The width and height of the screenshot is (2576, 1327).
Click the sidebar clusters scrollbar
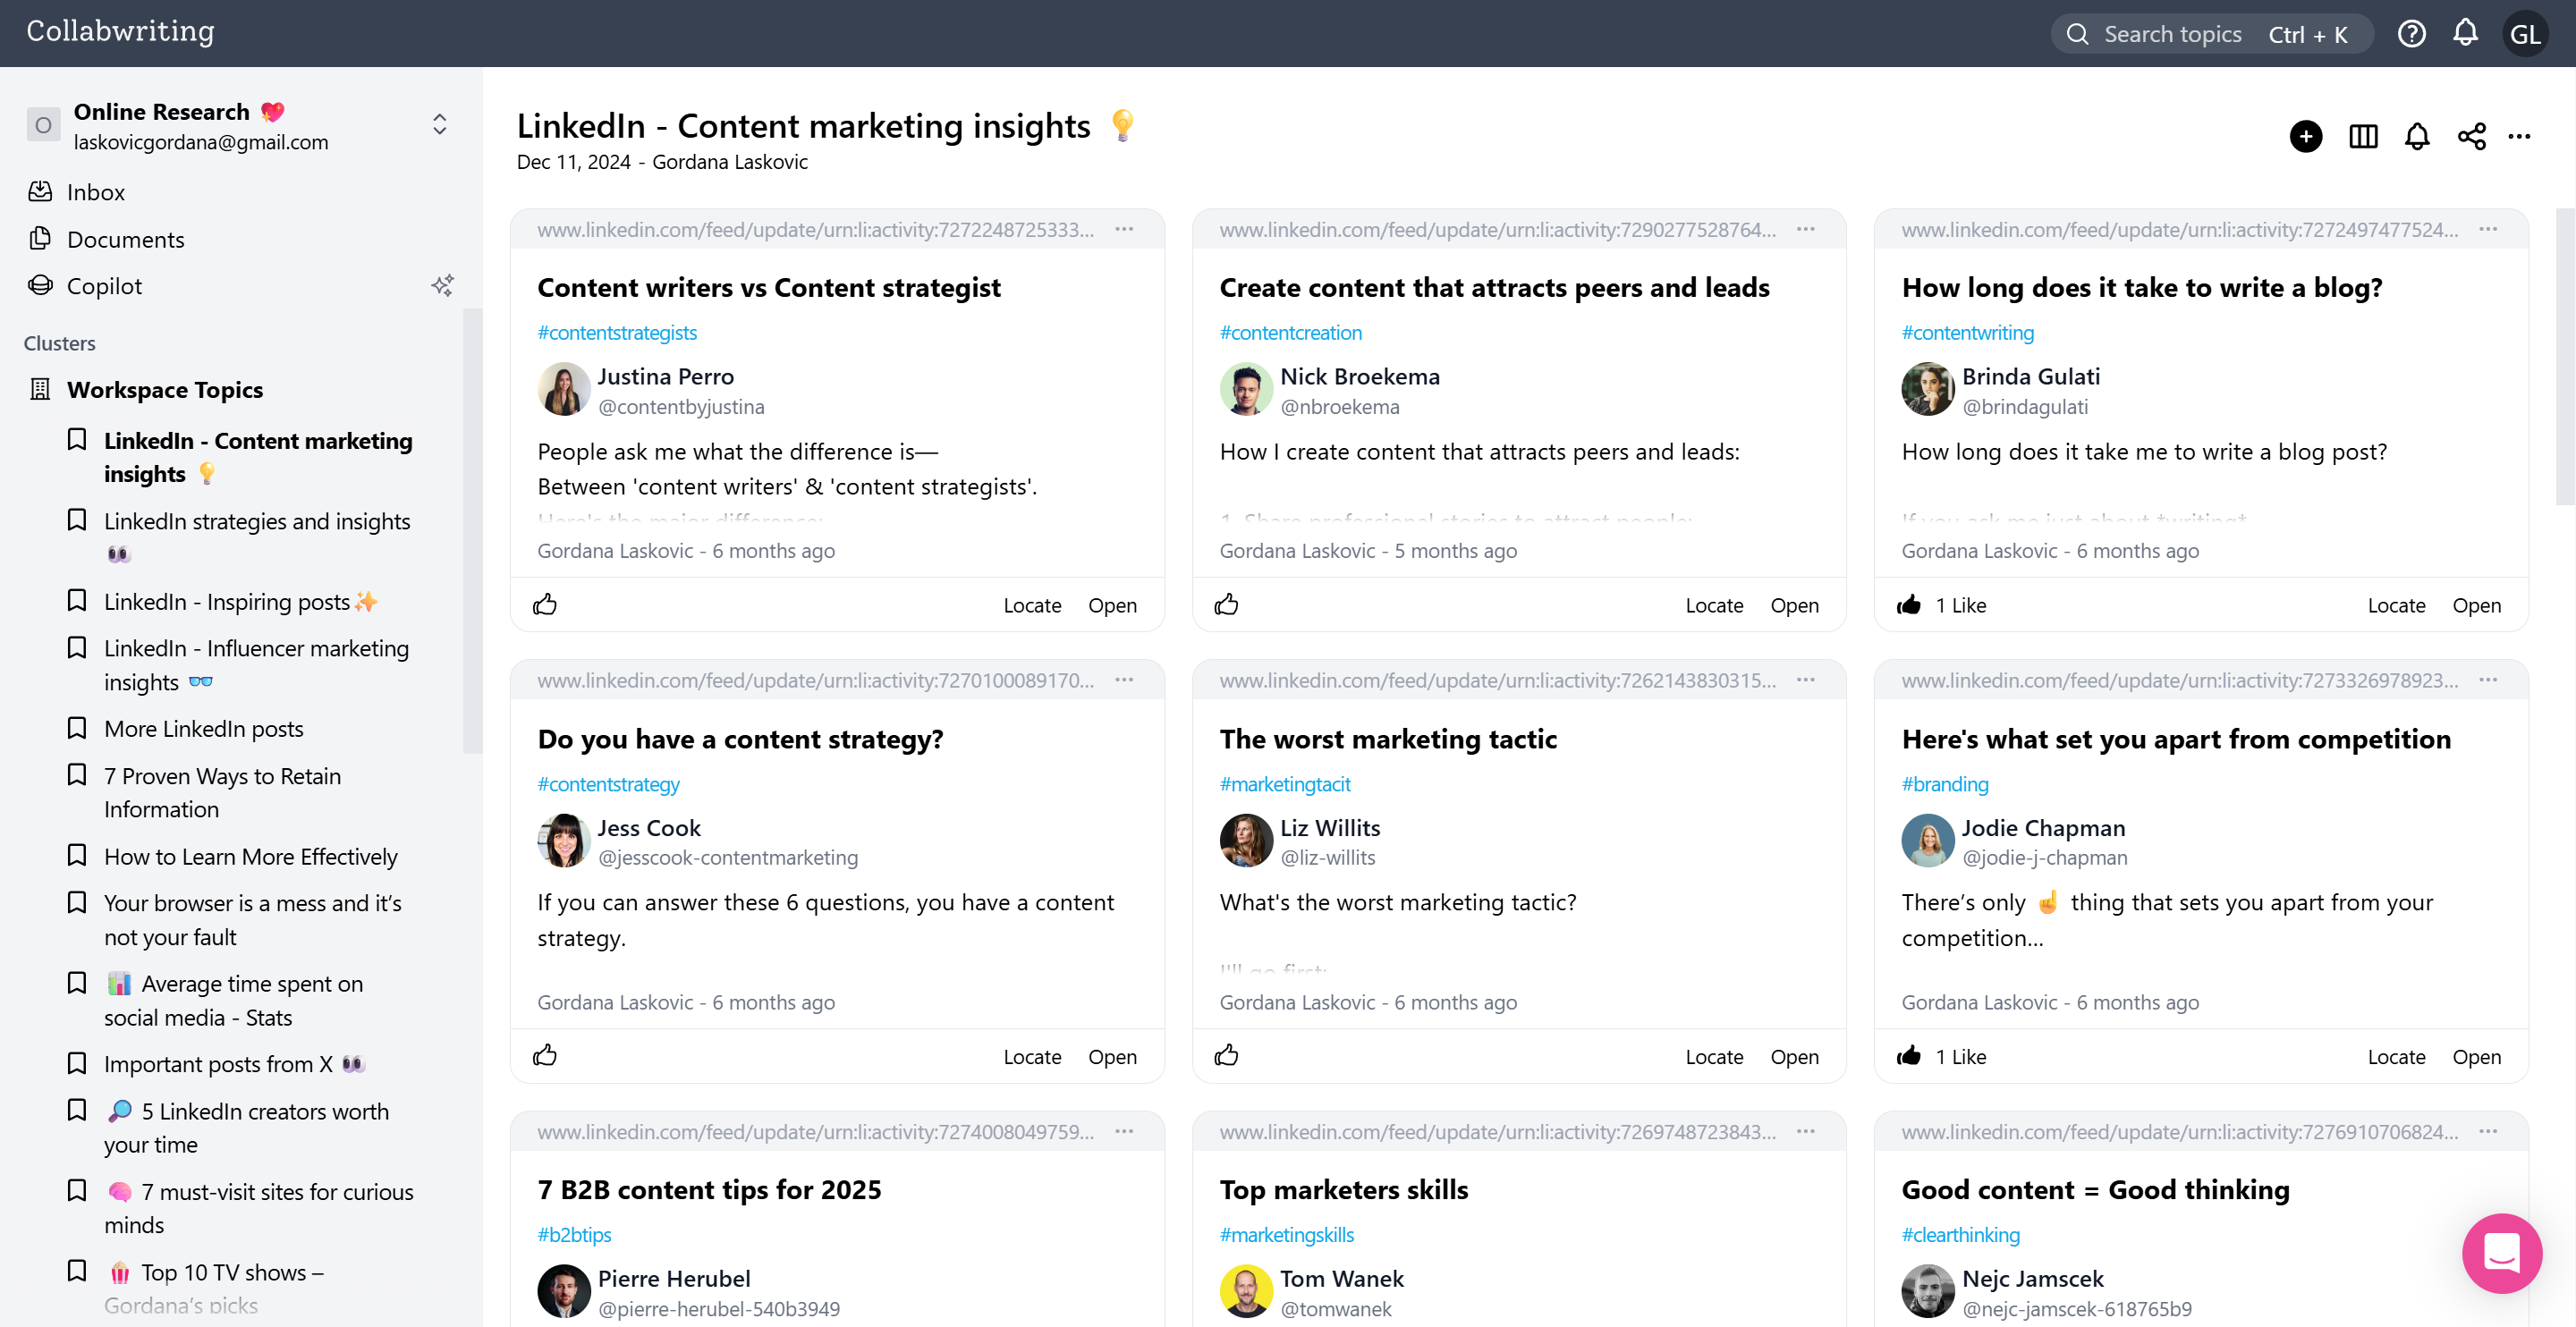(472, 530)
